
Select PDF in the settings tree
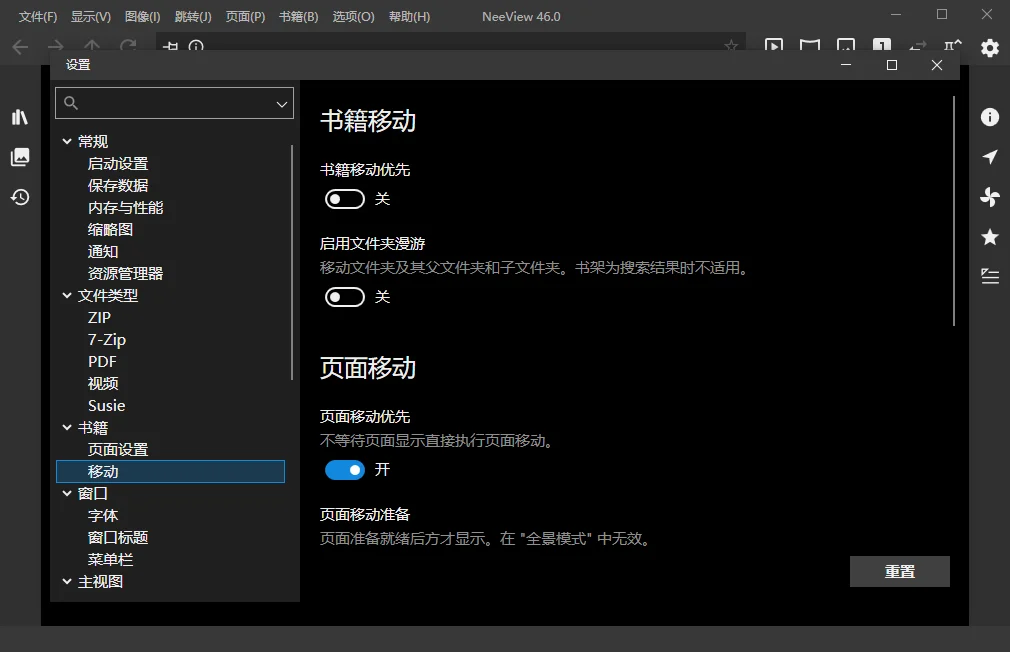point(102,361)
